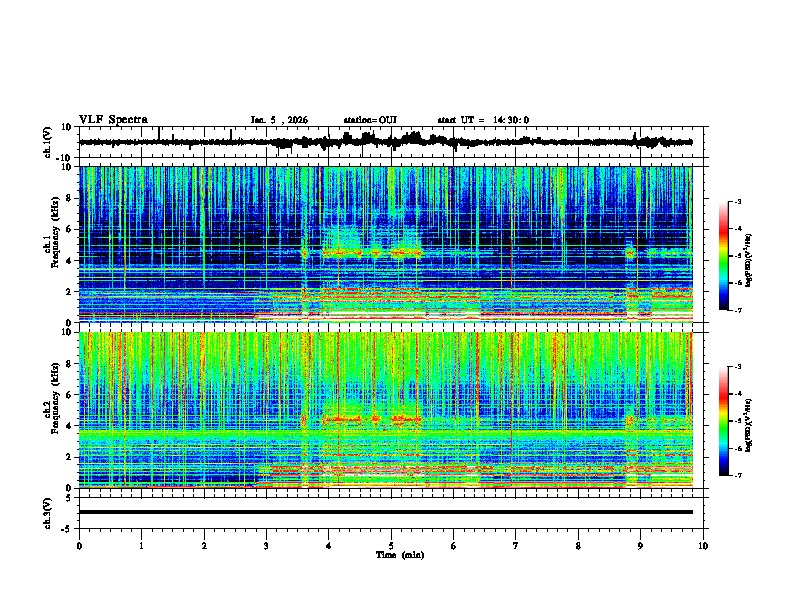Viewport: 792px width, 612px height.
Task: Click the ch.2 color bar log(PSD) label
Action: point(749,425)
